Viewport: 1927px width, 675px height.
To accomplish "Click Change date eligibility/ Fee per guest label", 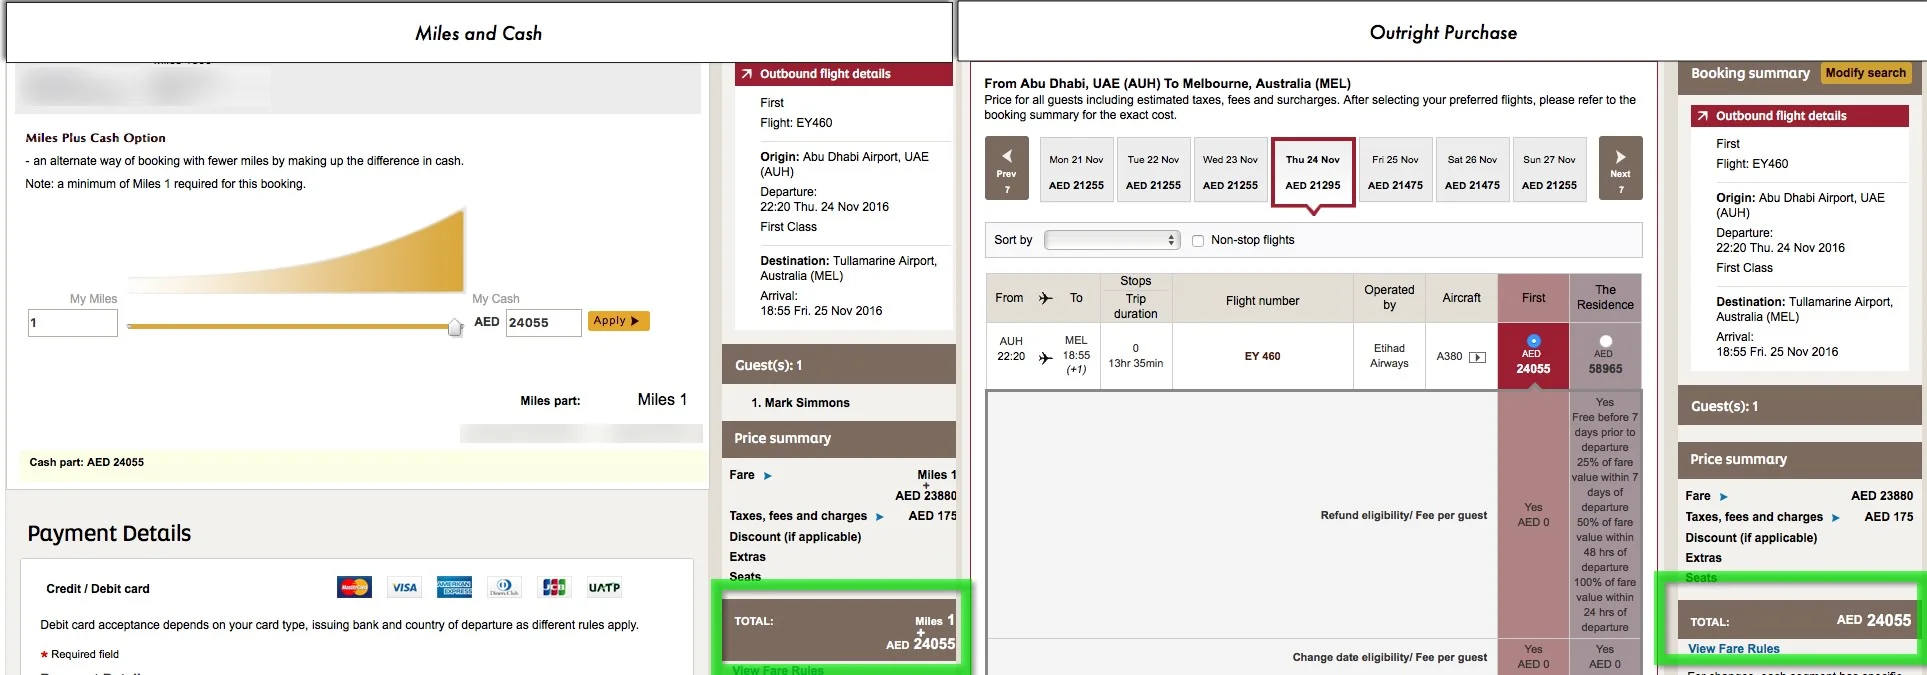I will (1389, 658).
